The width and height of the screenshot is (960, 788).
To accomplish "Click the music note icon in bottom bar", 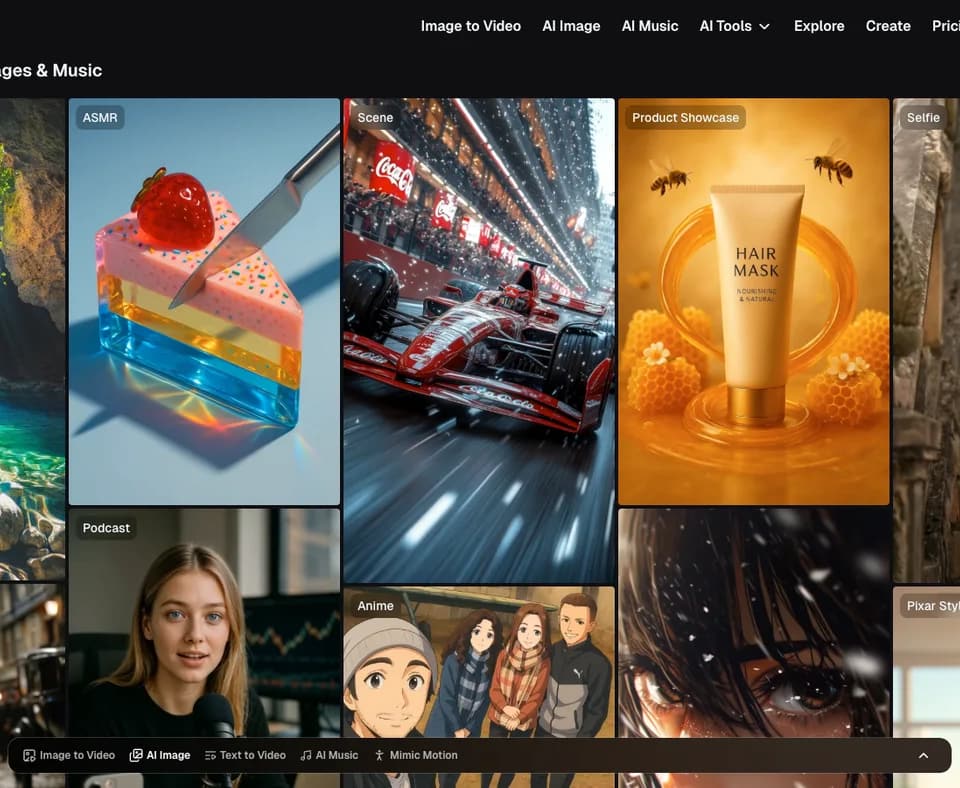I will [x=306, y=755].
